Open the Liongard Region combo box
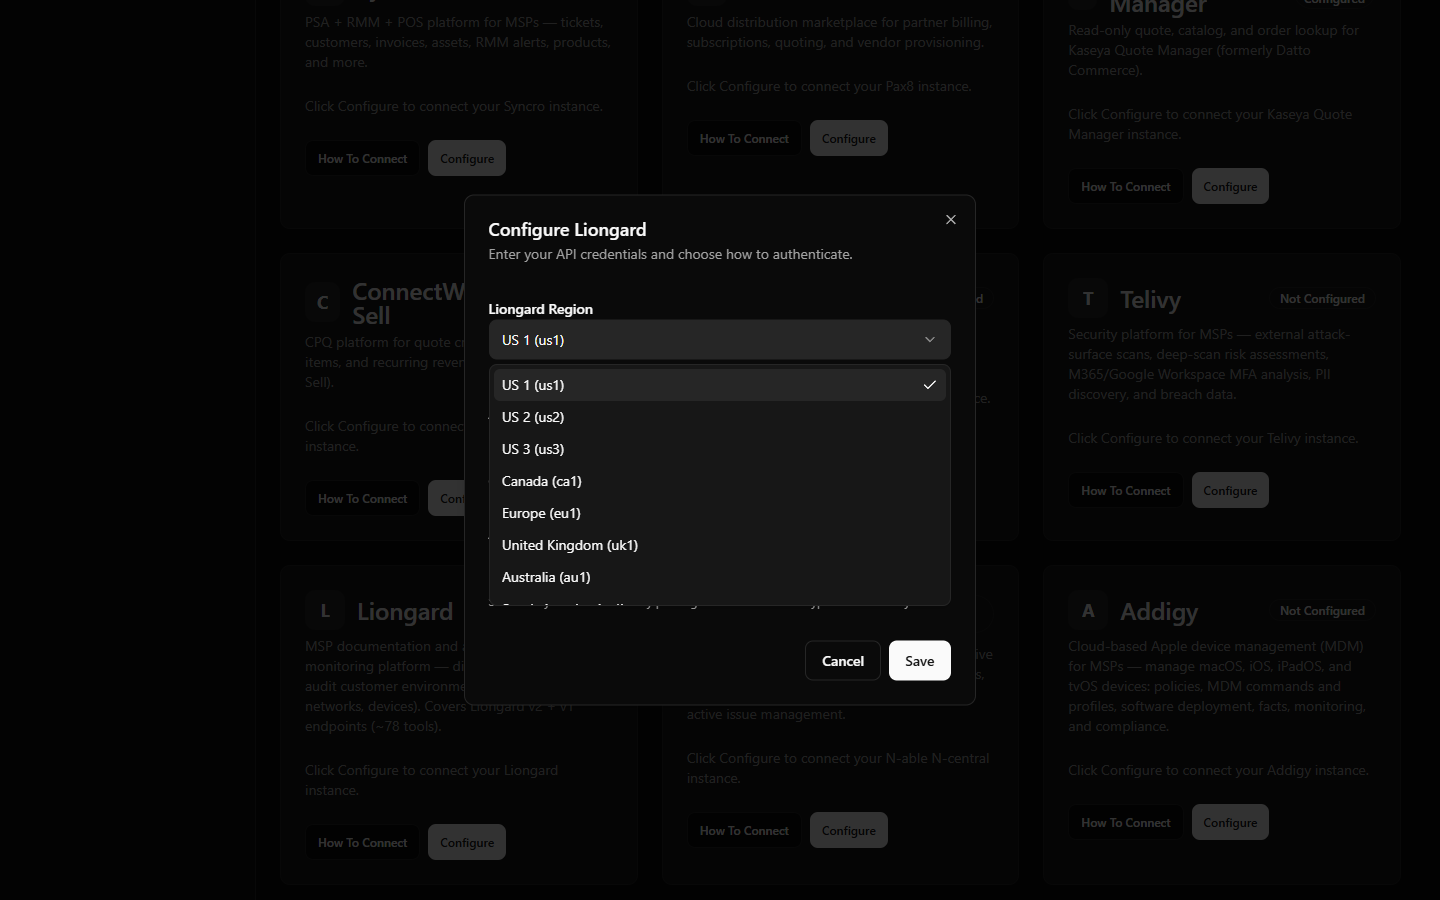Screen dimensions: 1440x900 click(x=719, y=340)
